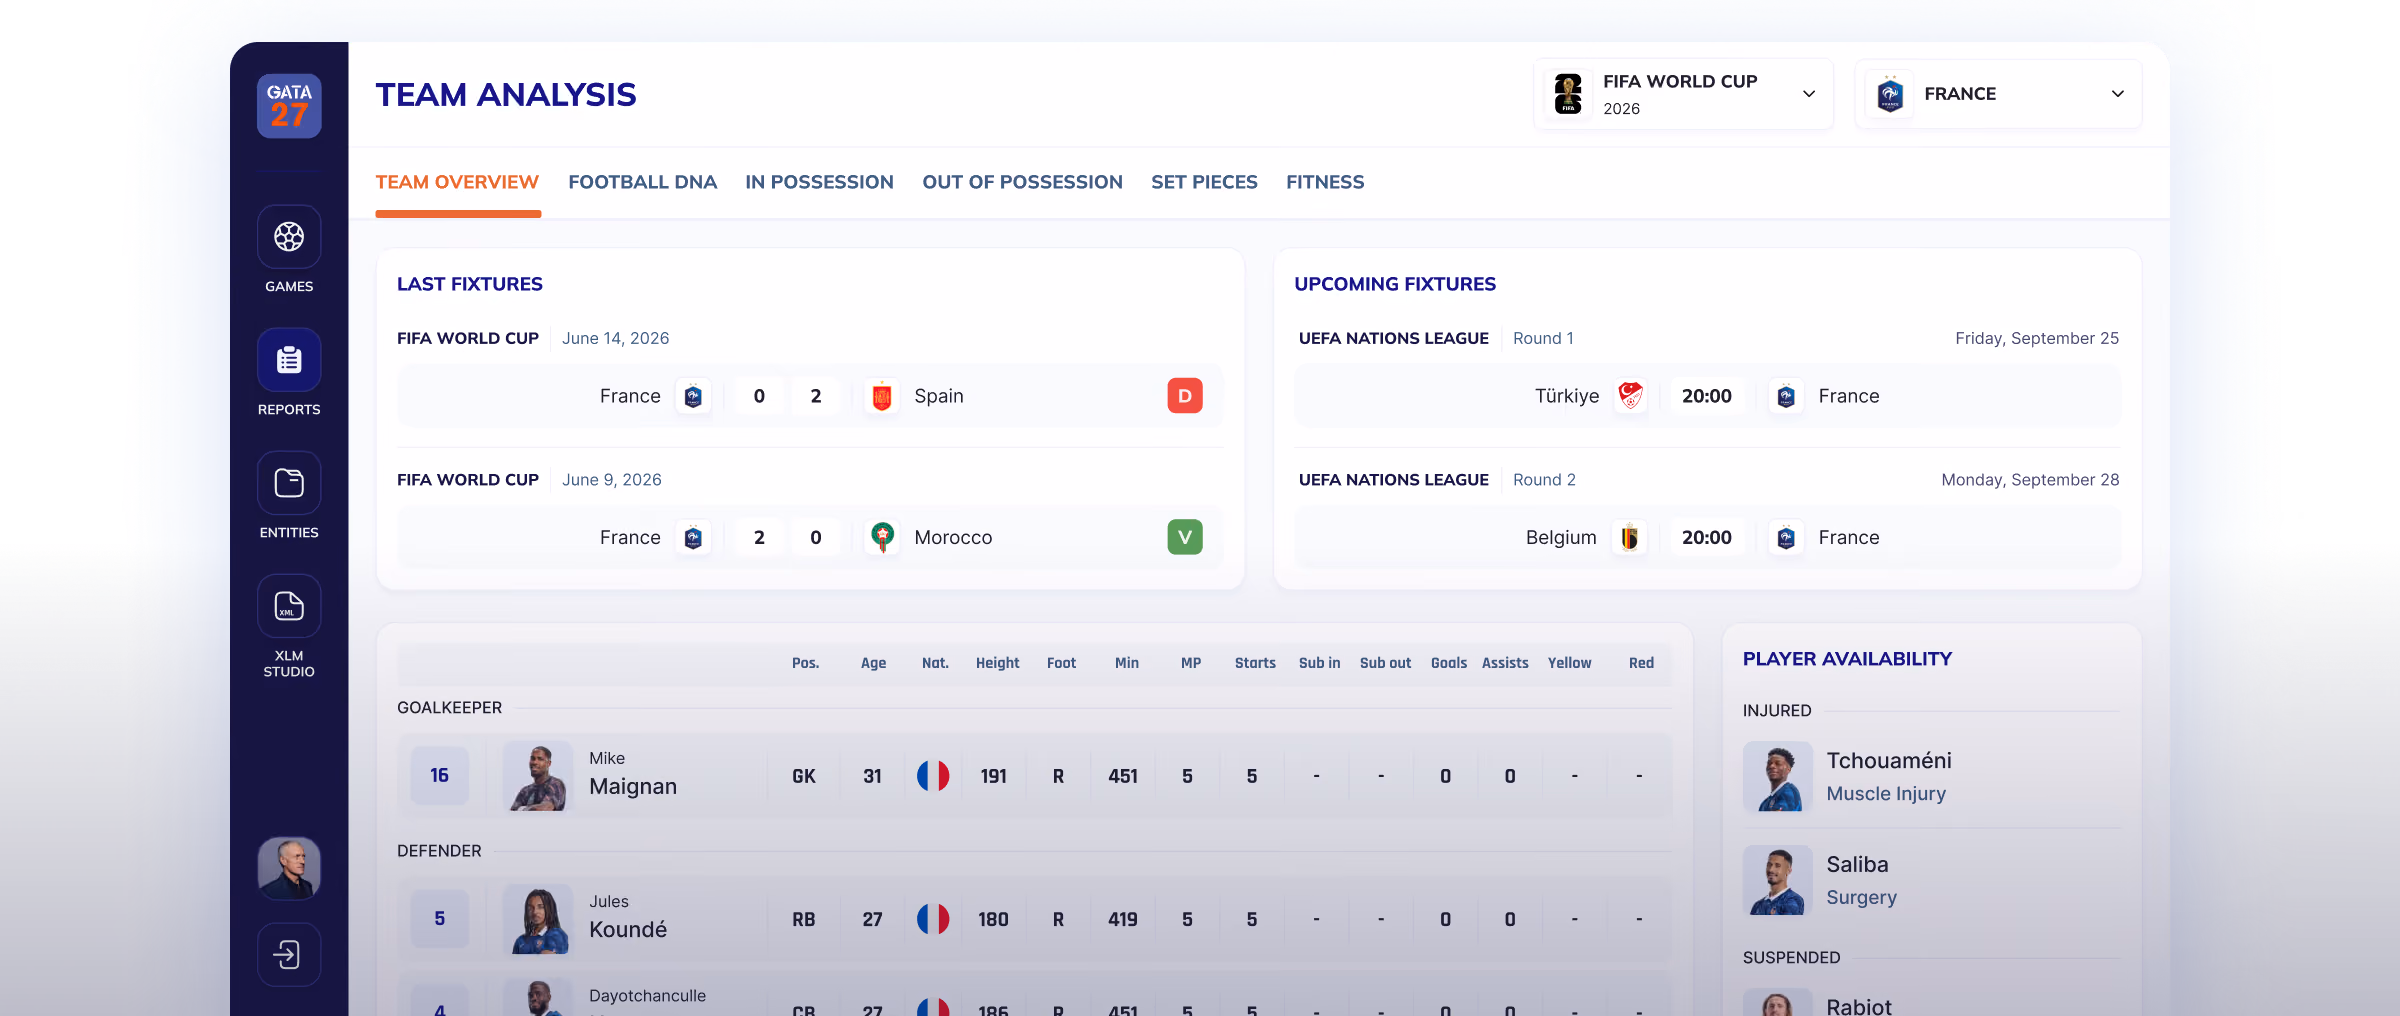Open the France vs Spain fixture row
This screenshot has width=2400, height=1016.
click(x=810, y=396)
